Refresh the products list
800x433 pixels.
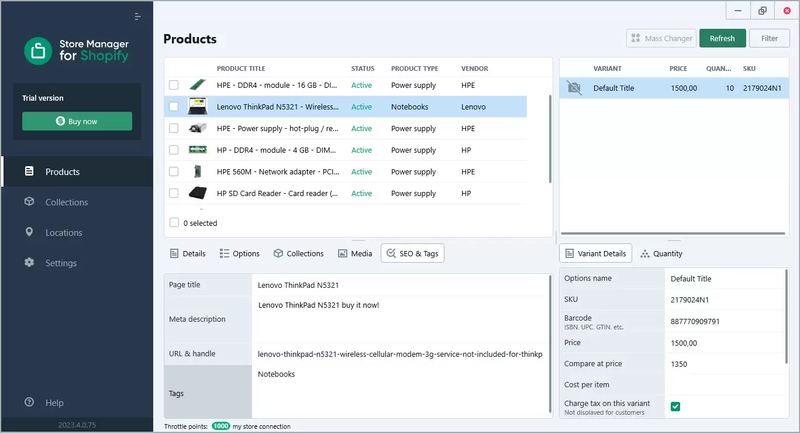pos(722,38)
